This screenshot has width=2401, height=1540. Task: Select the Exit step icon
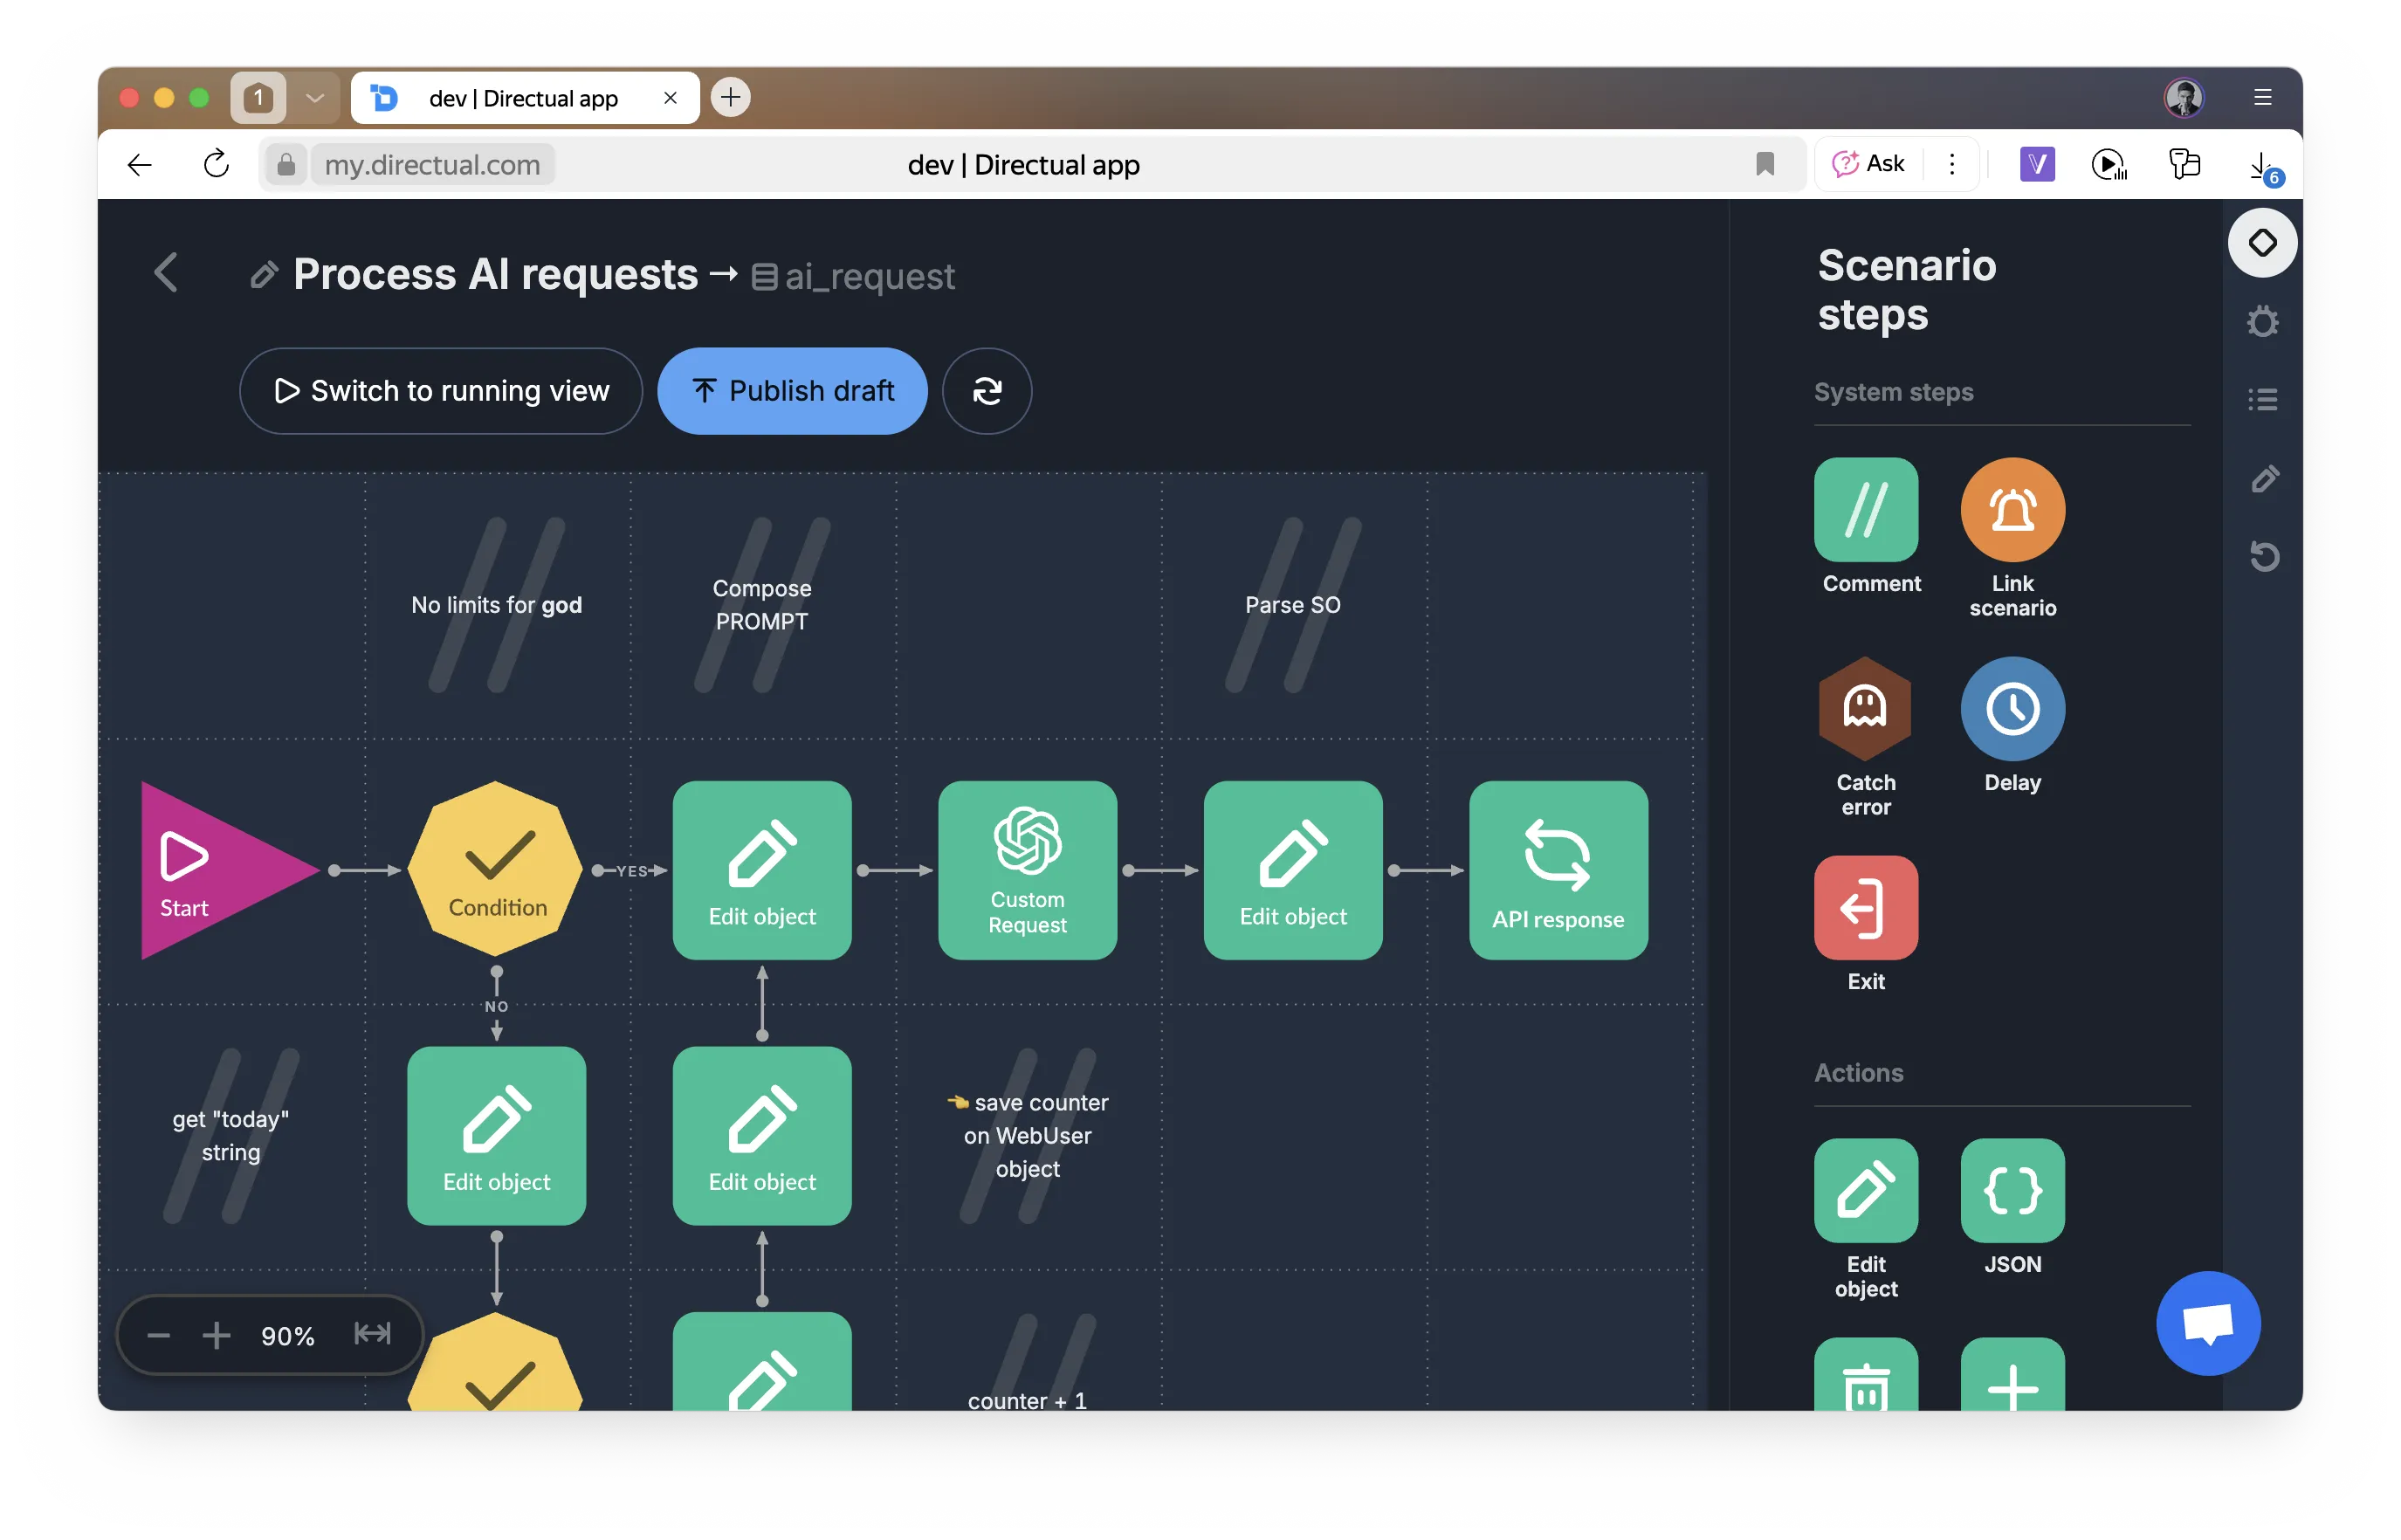[x=1865, y=907]
